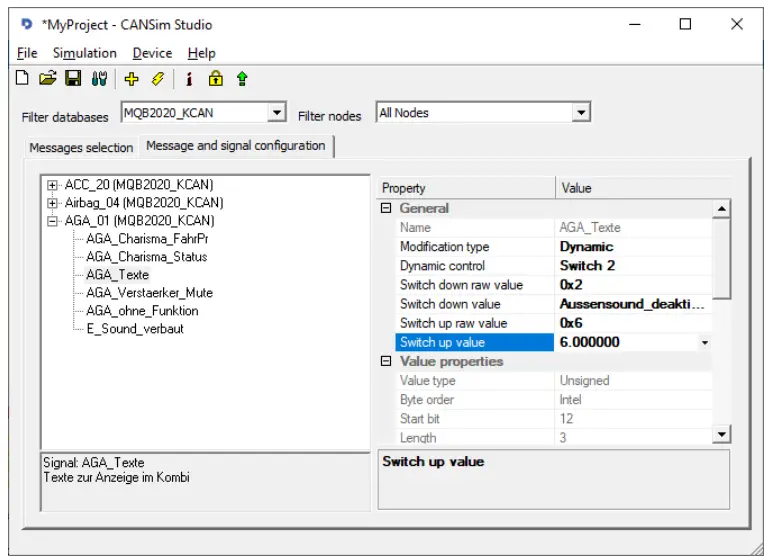This screenshot has width=771, height=559.
Task: Click the yellow plus add icon
Action: click(132, 79)
